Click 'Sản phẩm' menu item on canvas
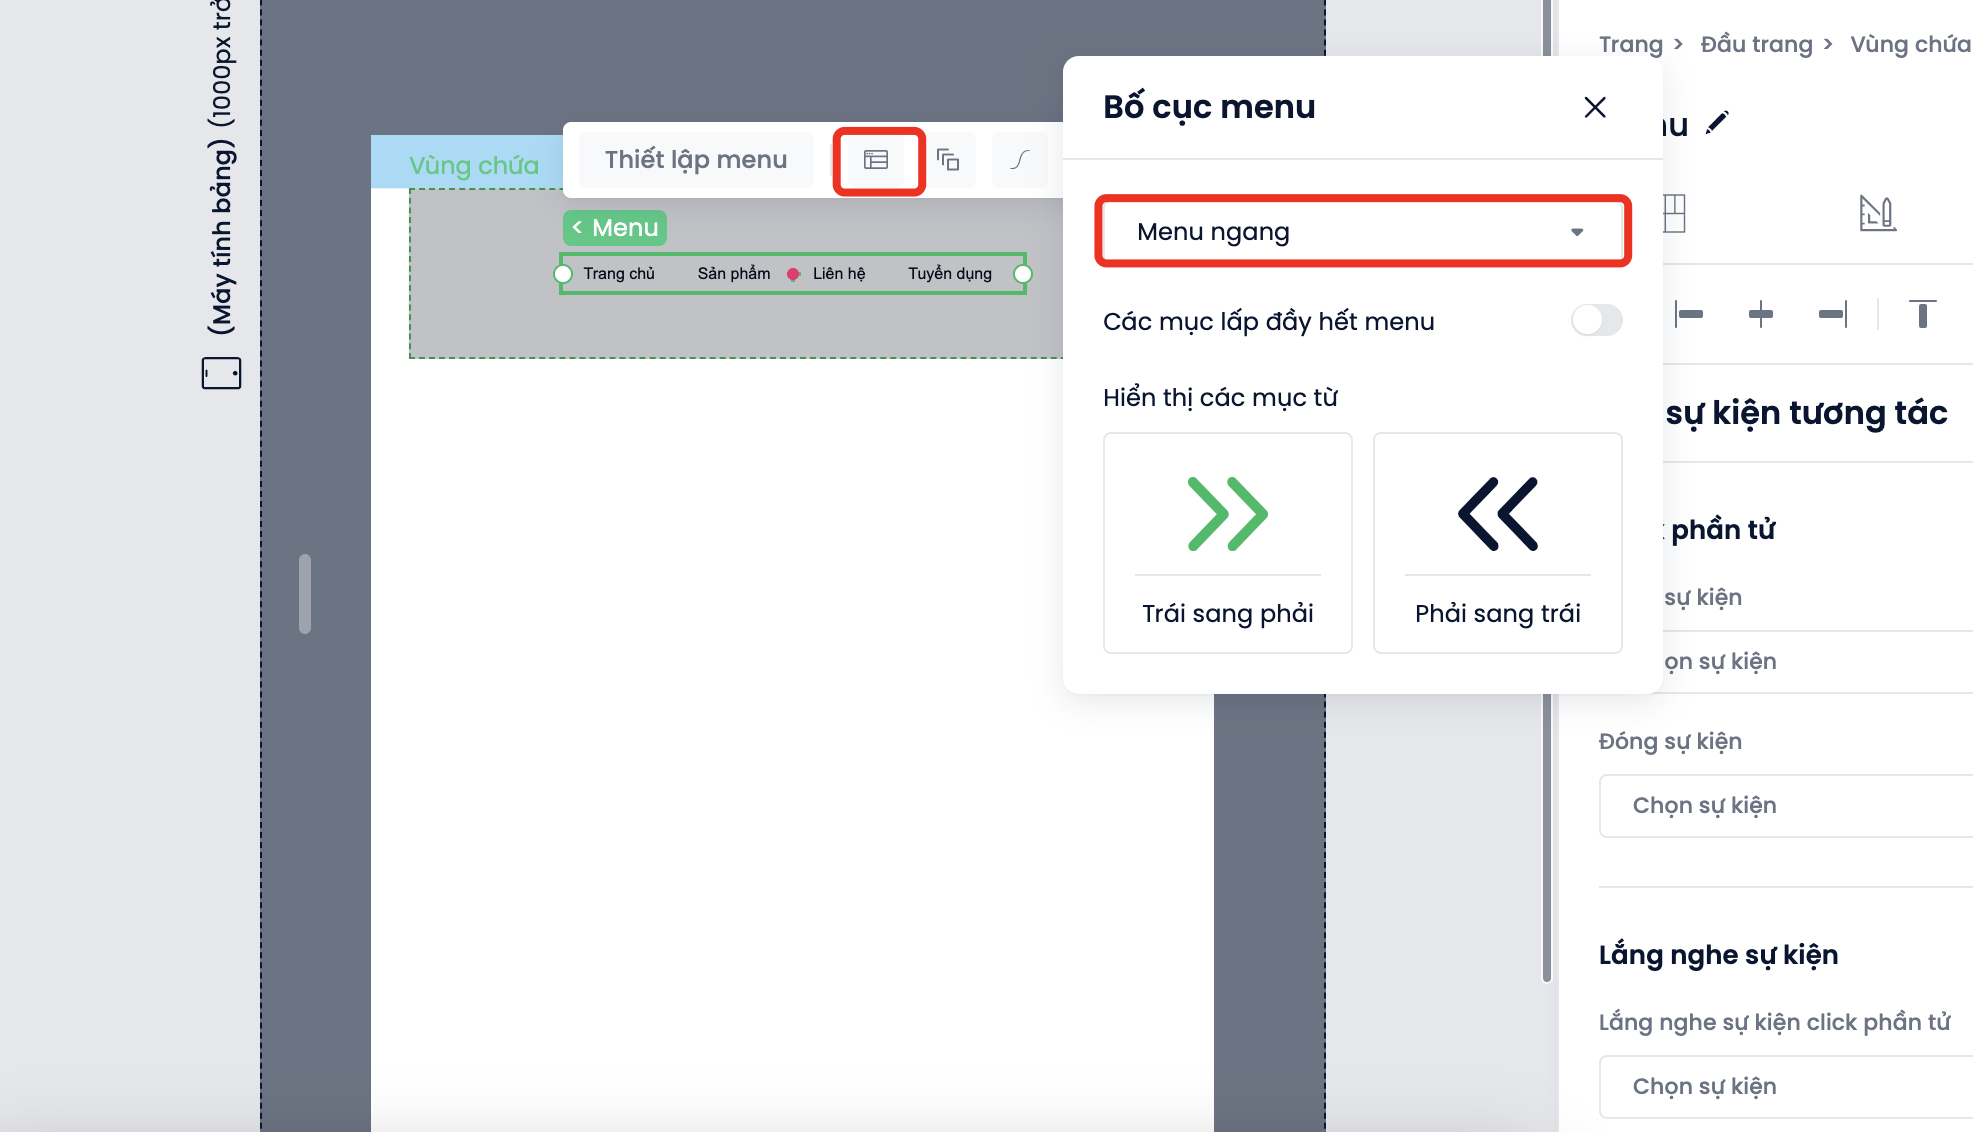The width and height of the screenshot is (1973, 1132). 734,274
